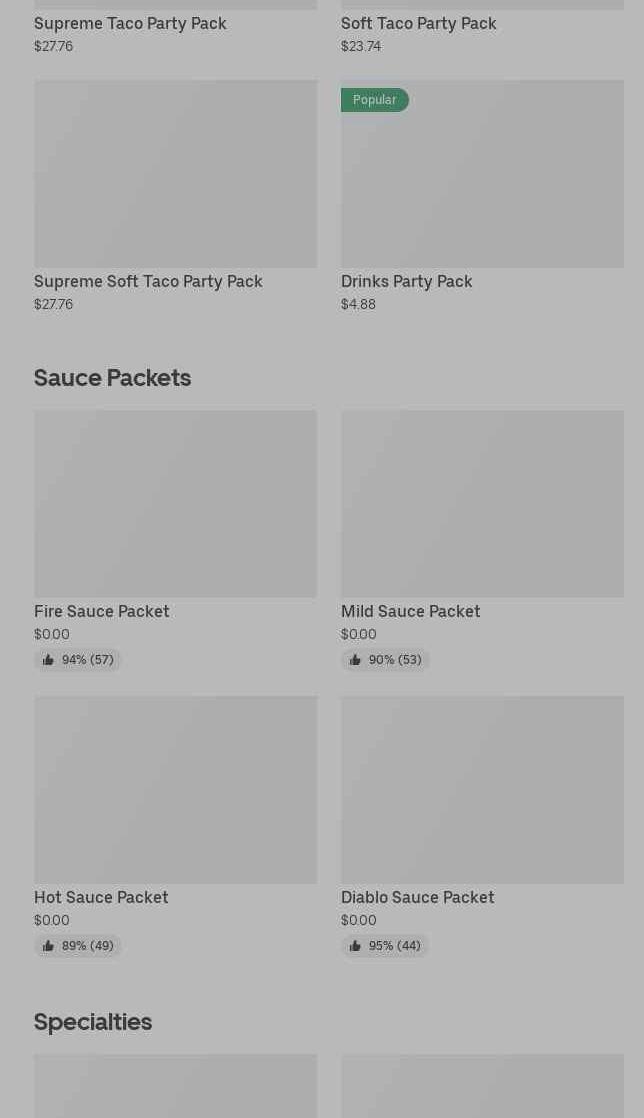Click thumbs-up icon under Diablo Sauce Packet
The height and width of the screenshot is (1118, 644).
click(355, 946)
